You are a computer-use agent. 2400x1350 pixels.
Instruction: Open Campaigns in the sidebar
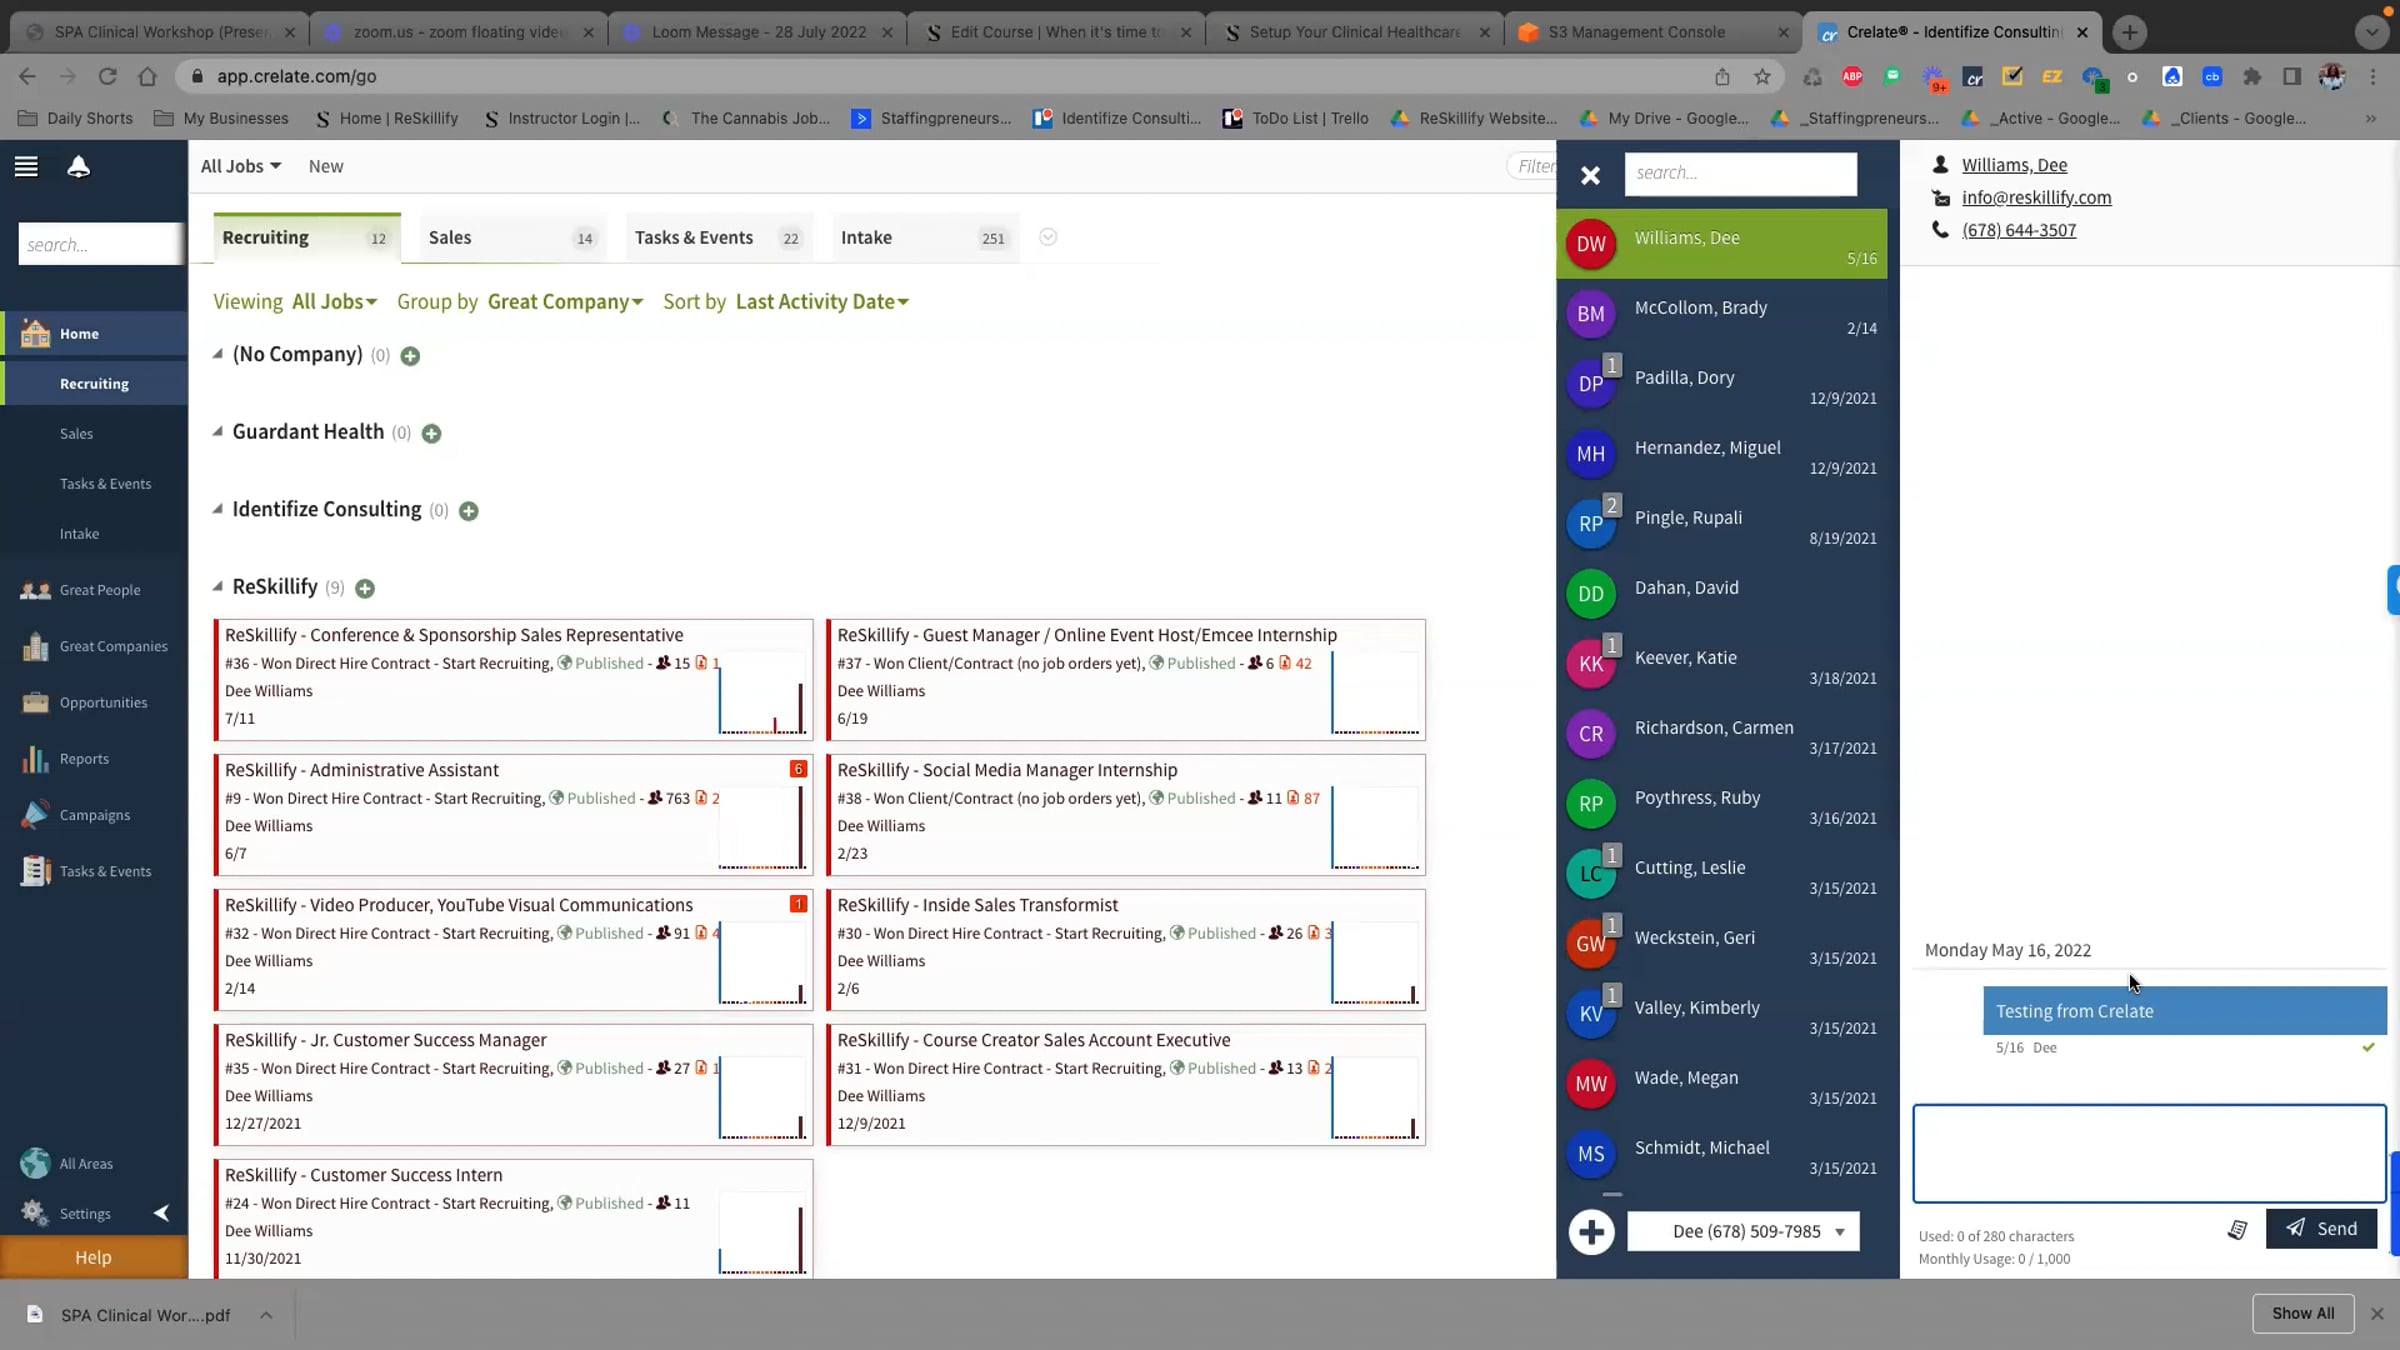(94, 815)
